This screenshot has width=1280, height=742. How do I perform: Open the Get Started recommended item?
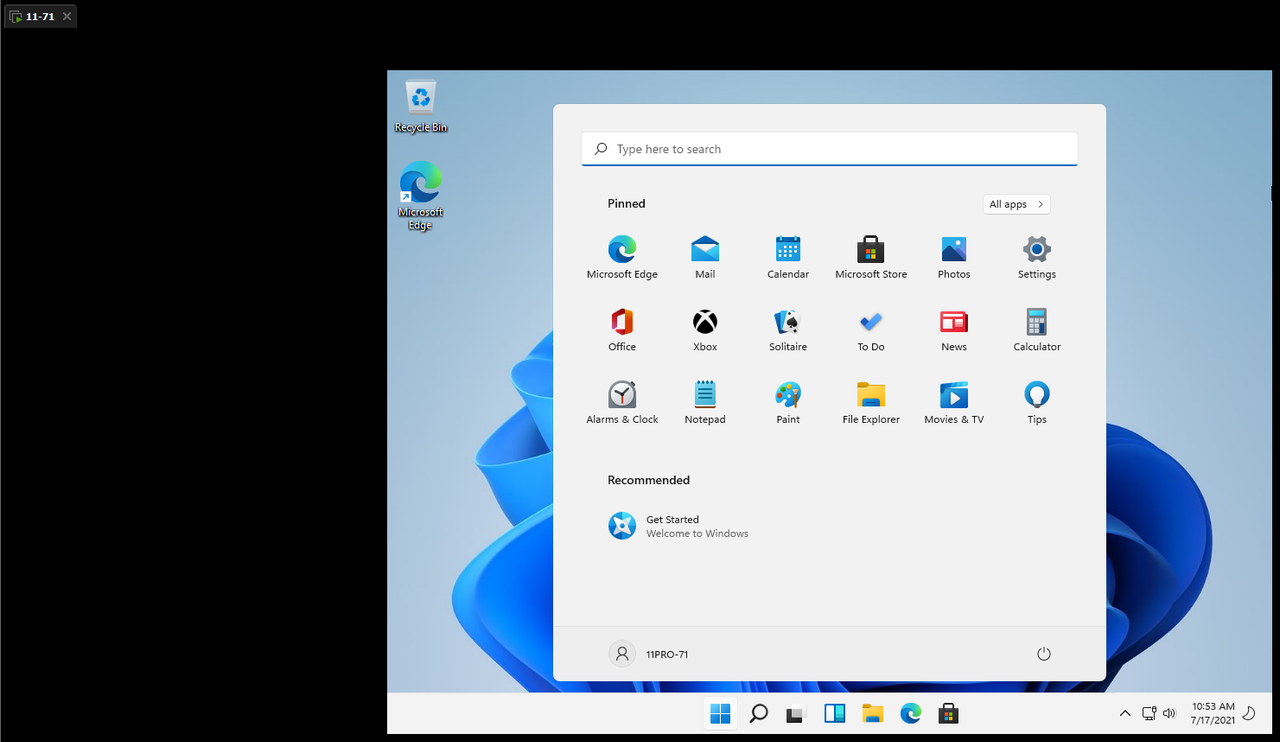(x=678, y=526)
